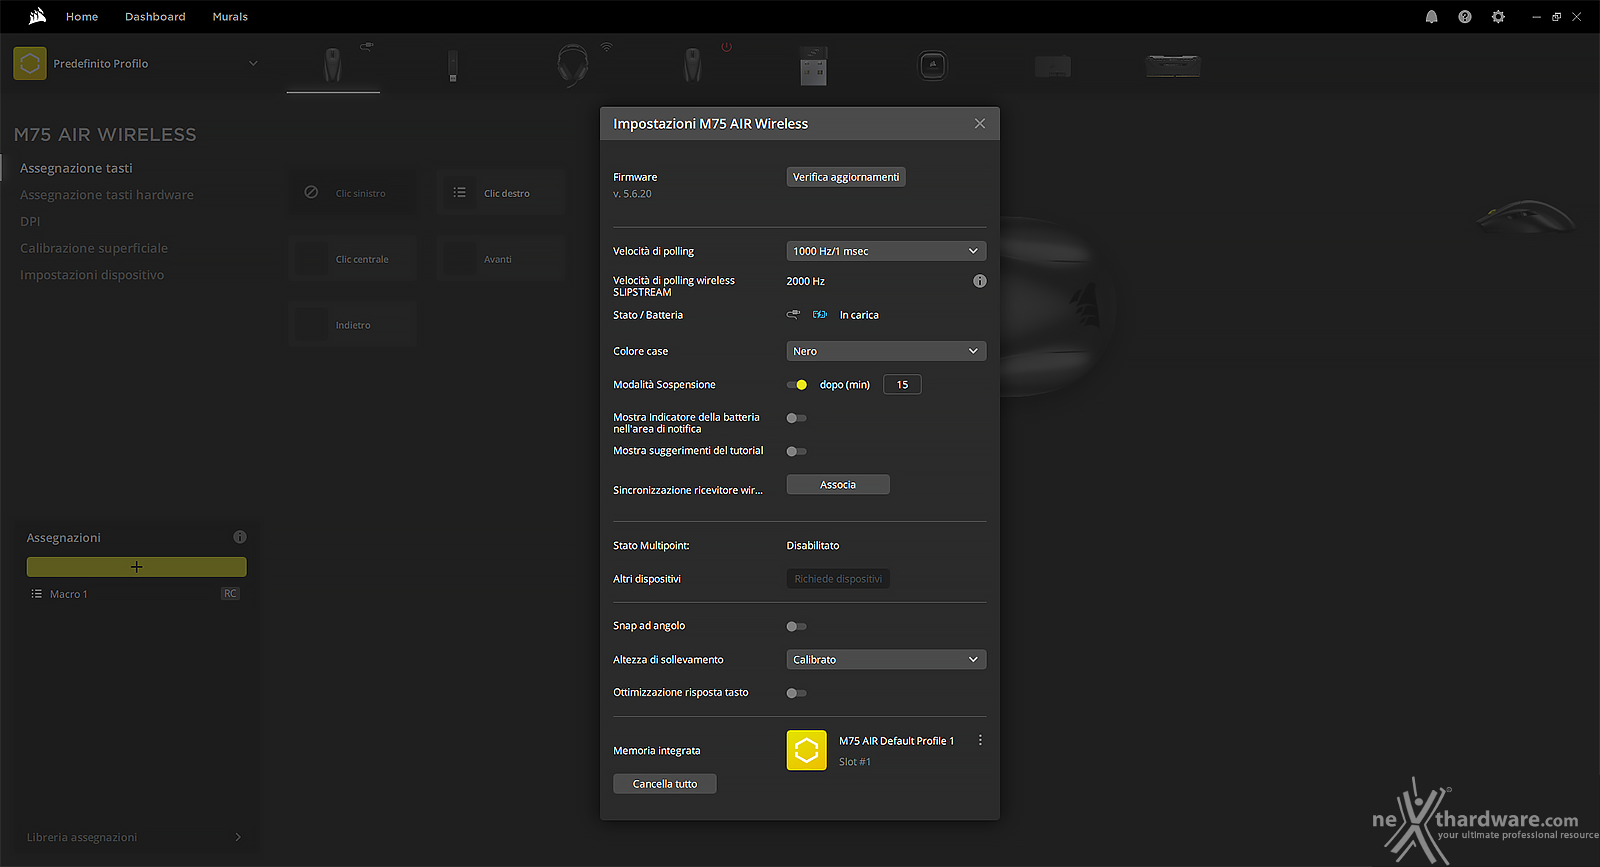Click the yellow profile hexagon icon in Memoria integrata
Screen dimensions: 1600x867
tap(807, 750)
